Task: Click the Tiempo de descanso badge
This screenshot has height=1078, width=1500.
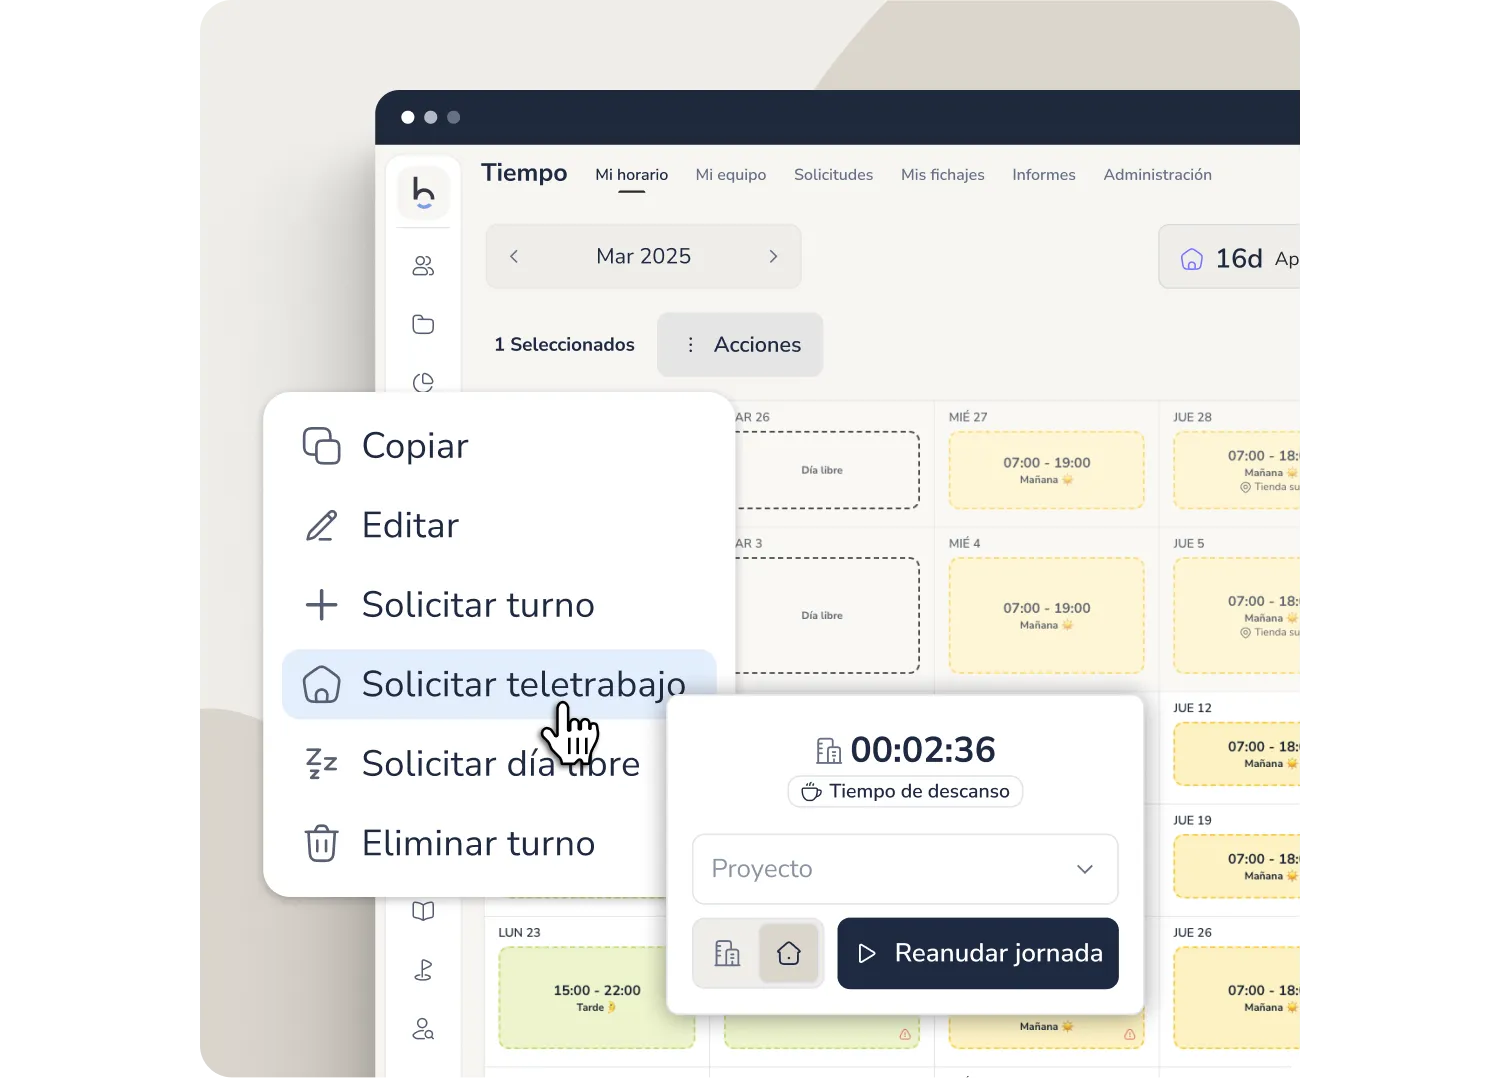Action: [x=905, y=791]
